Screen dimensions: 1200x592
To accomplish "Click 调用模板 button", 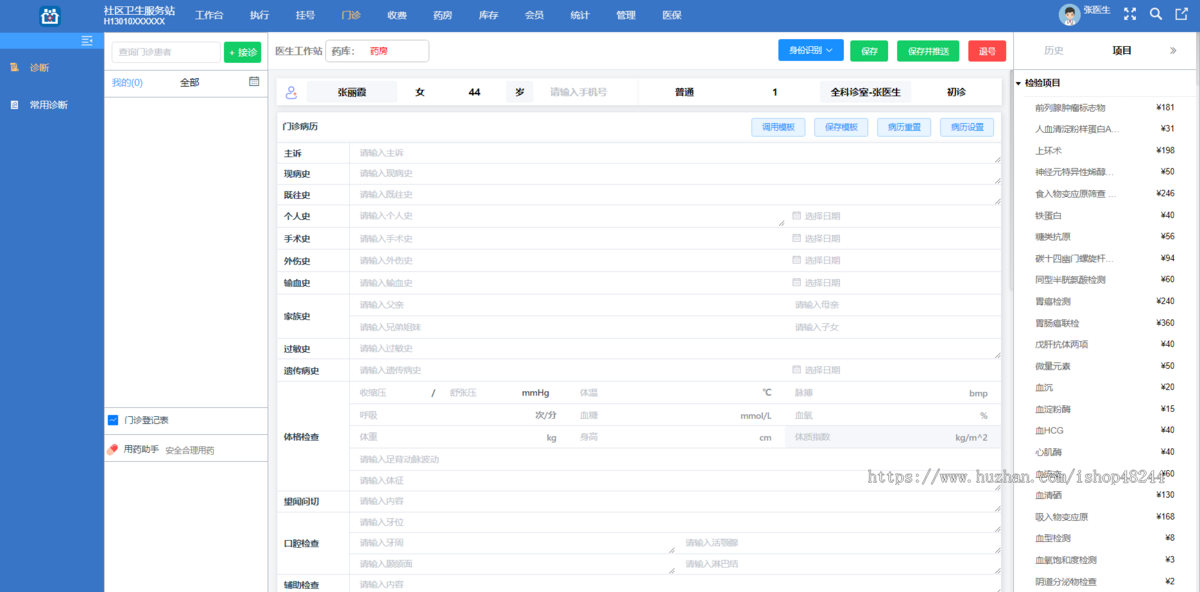I will tap(778, 127).
